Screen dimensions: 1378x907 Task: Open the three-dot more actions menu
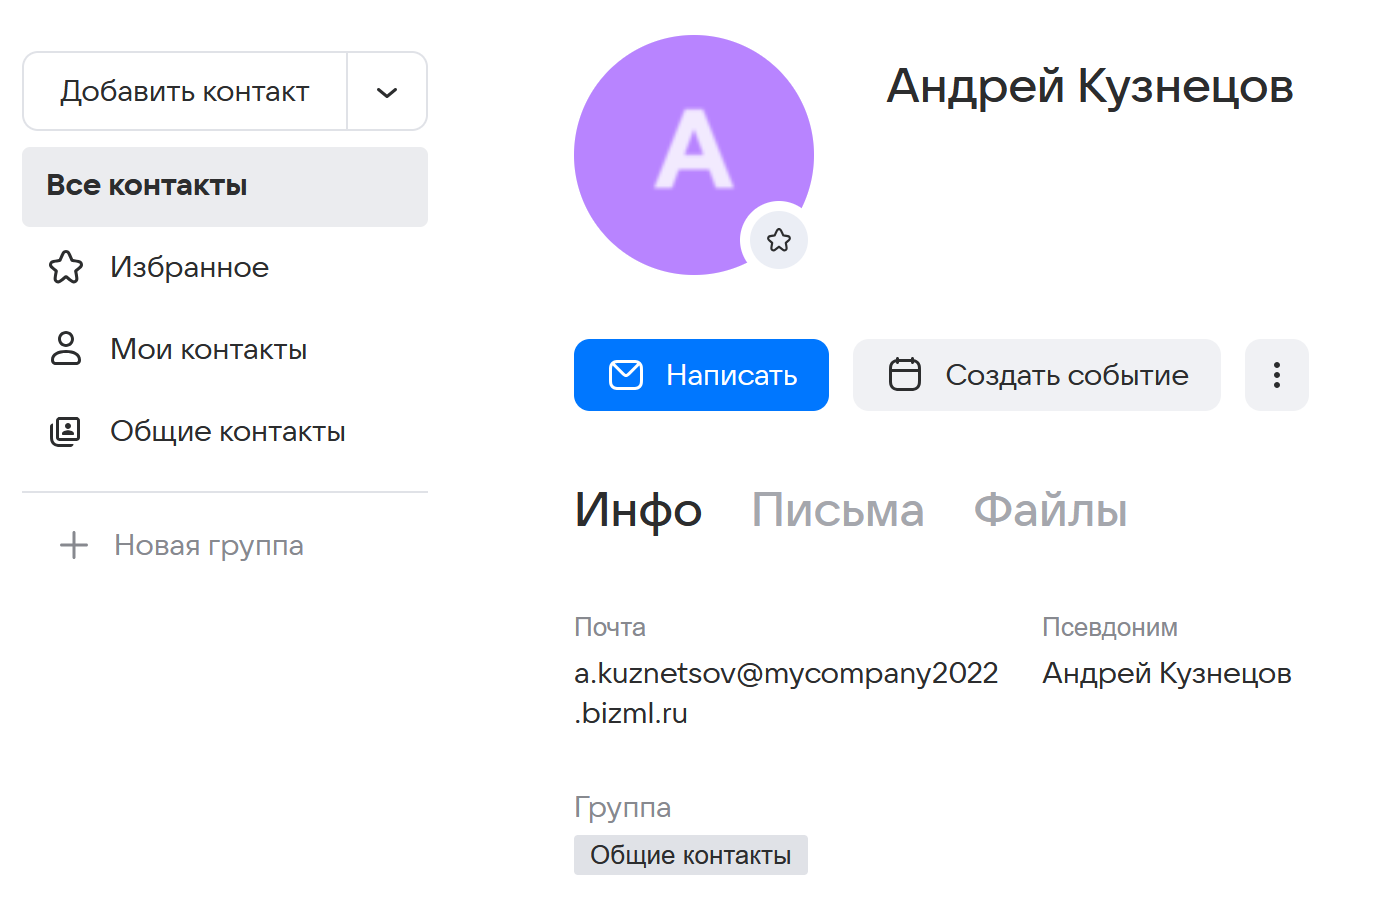(1276, 375)
